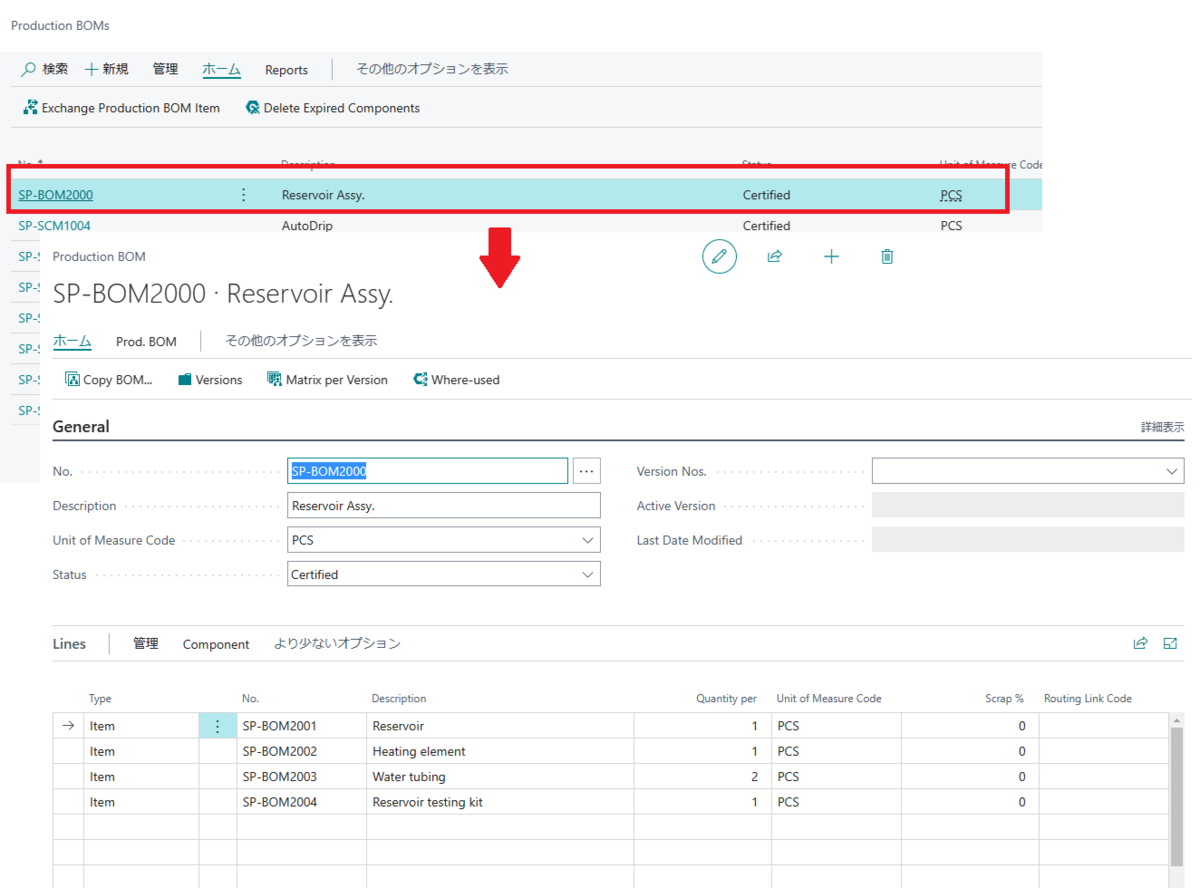Image resolution: width=1200 pixels, height=888 pixels.
Task: Open the Version Nos. dropdown
Action: [1172, 471]
